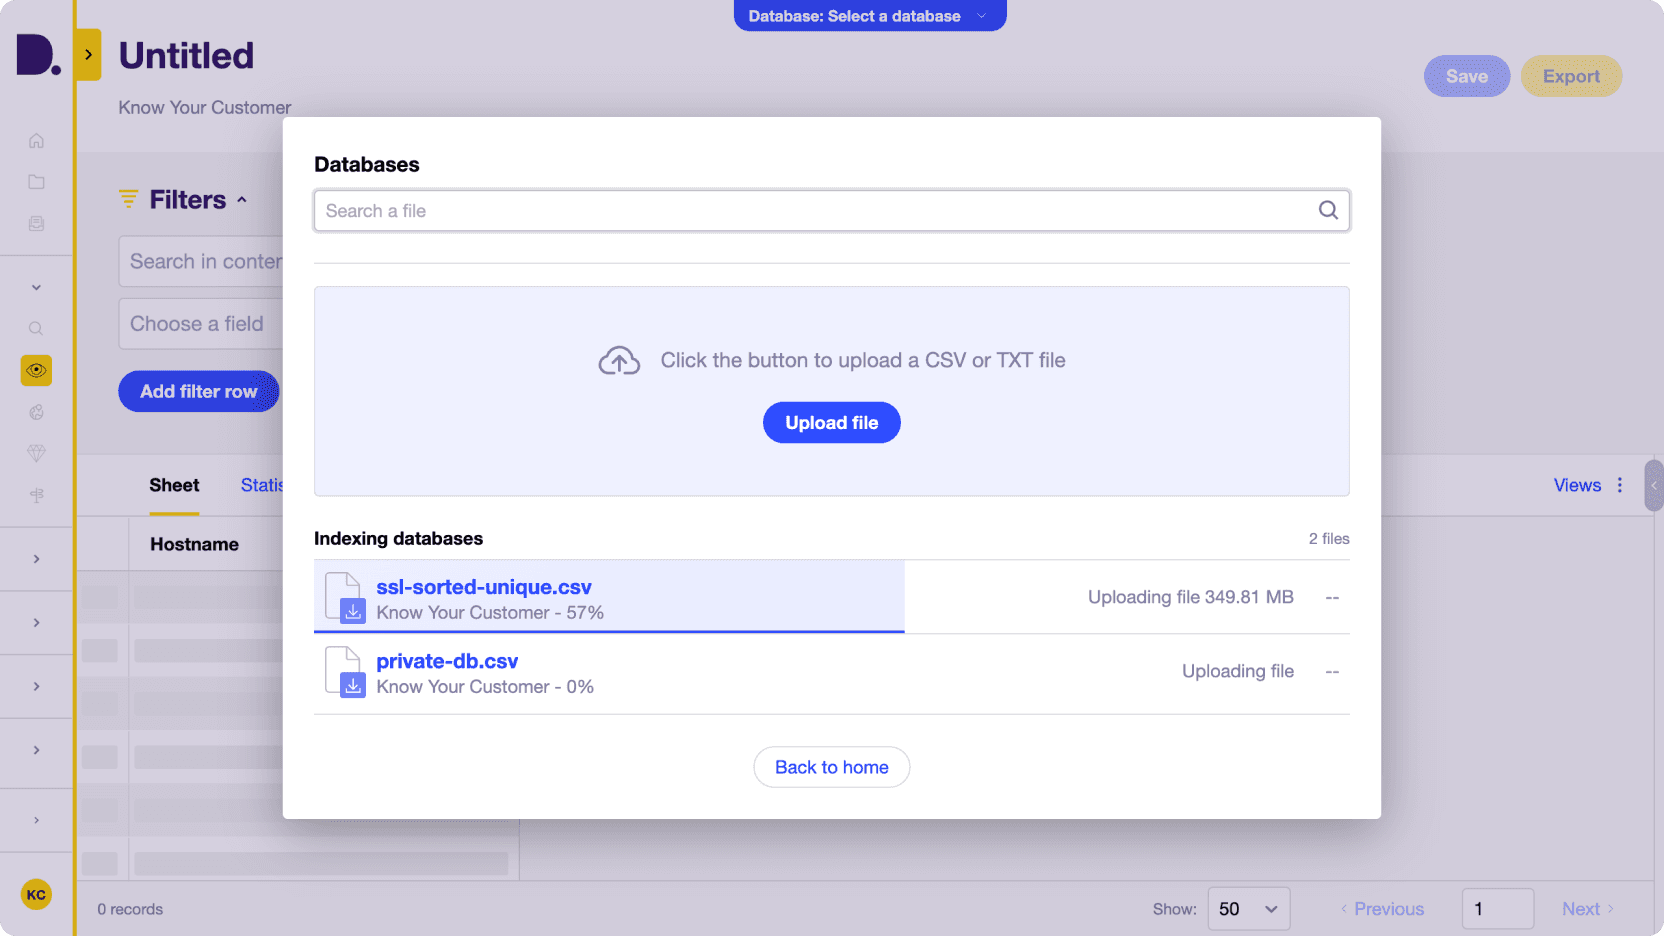Image resolution: width=1664 pixels, height=936 pixels.
Task: Open the search magnifier in sidebar
Action: click(36, 328)
